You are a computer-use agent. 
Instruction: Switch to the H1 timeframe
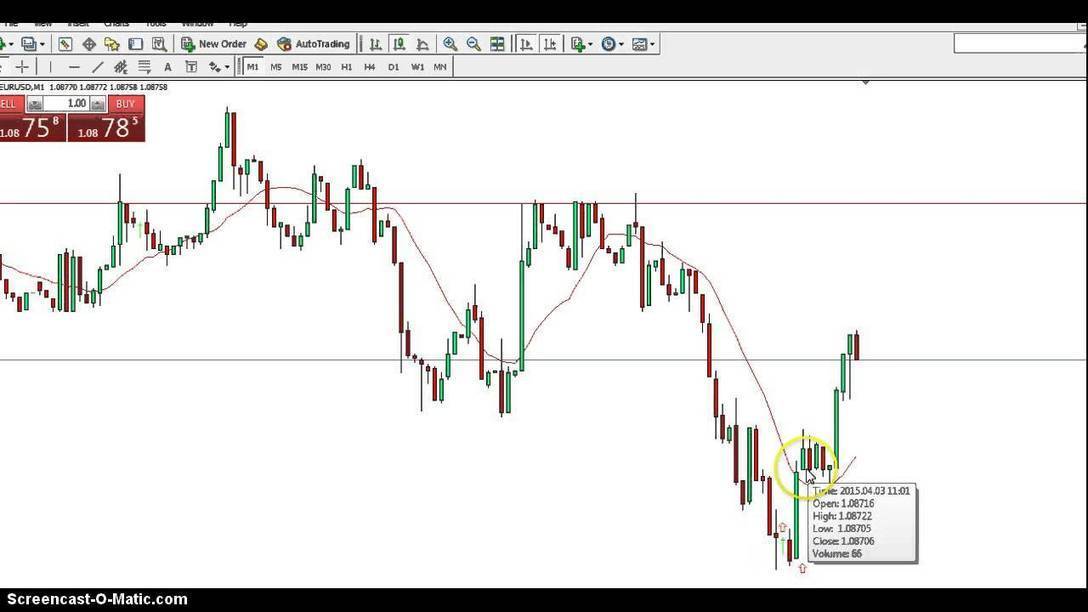click(x=347, y=67)
